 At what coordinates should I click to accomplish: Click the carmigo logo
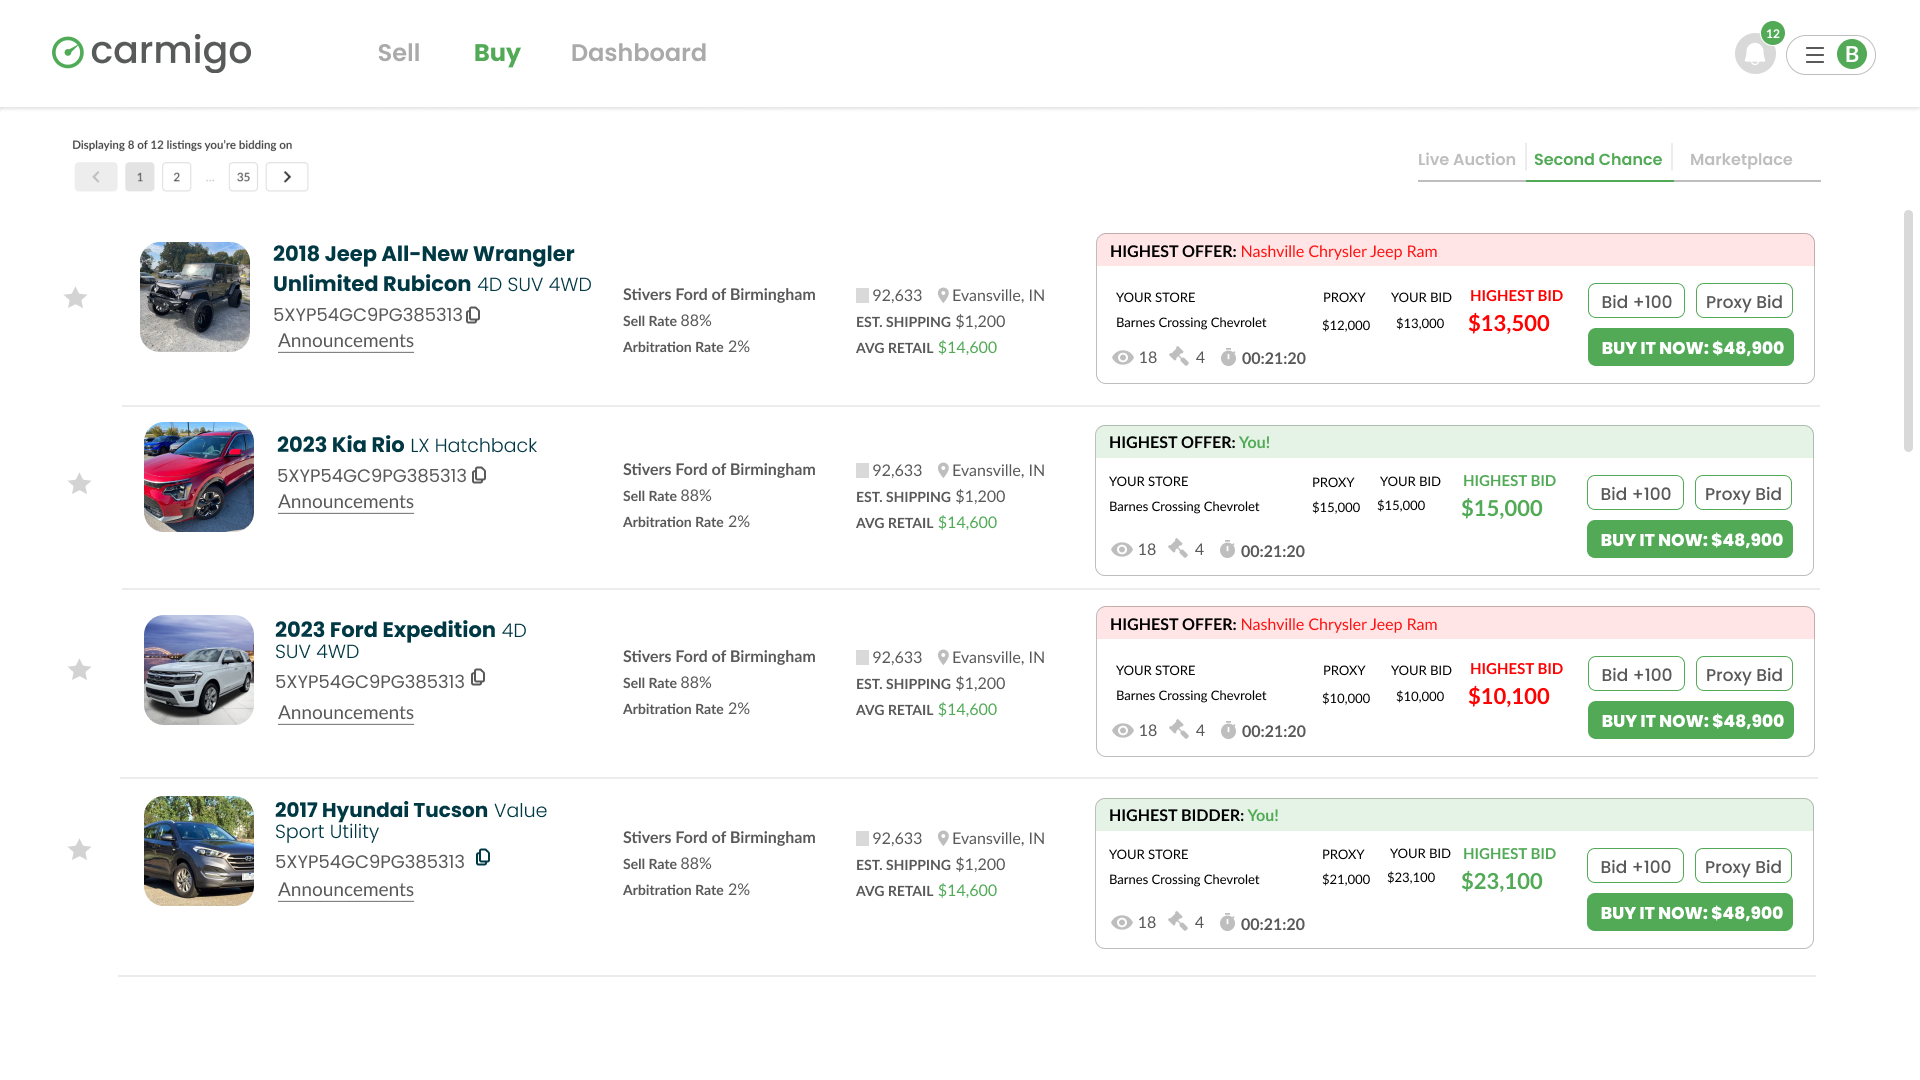(152, 52)
